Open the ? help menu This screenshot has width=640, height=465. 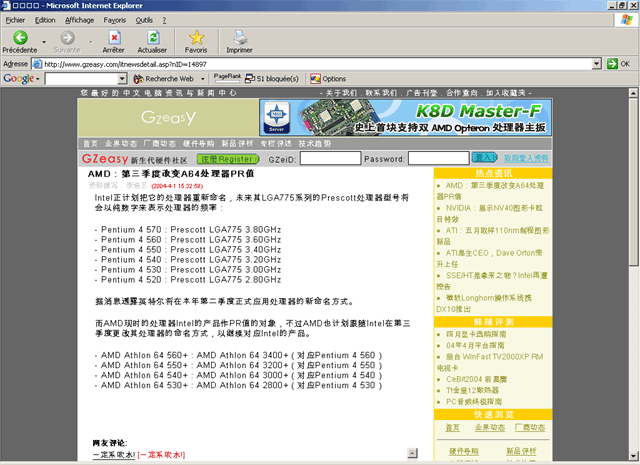point(164,20)
